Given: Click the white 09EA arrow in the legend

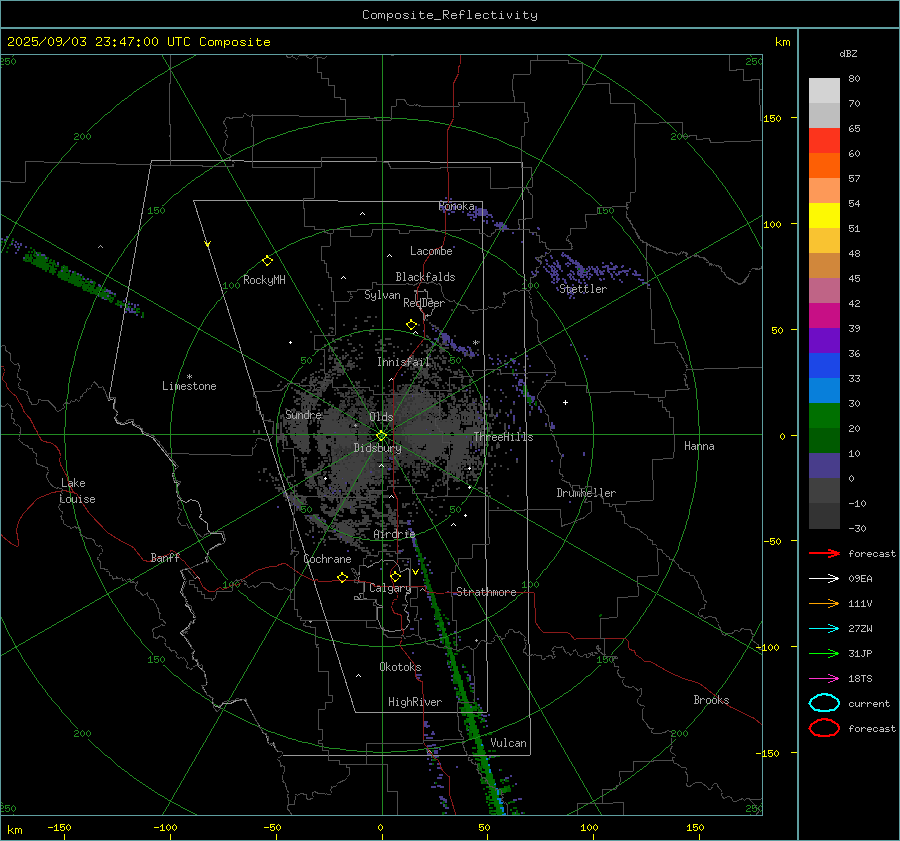Looking at the screenshot, I should [x=824, y=578].
